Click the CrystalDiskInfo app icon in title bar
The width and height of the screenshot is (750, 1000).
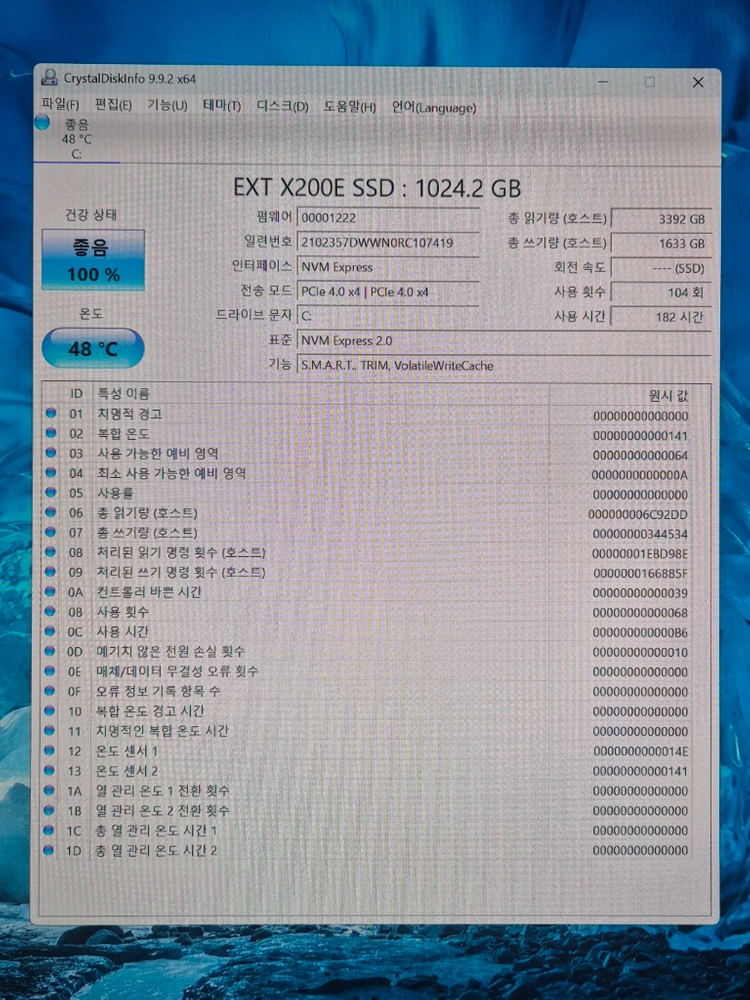(x=48, y=78)
